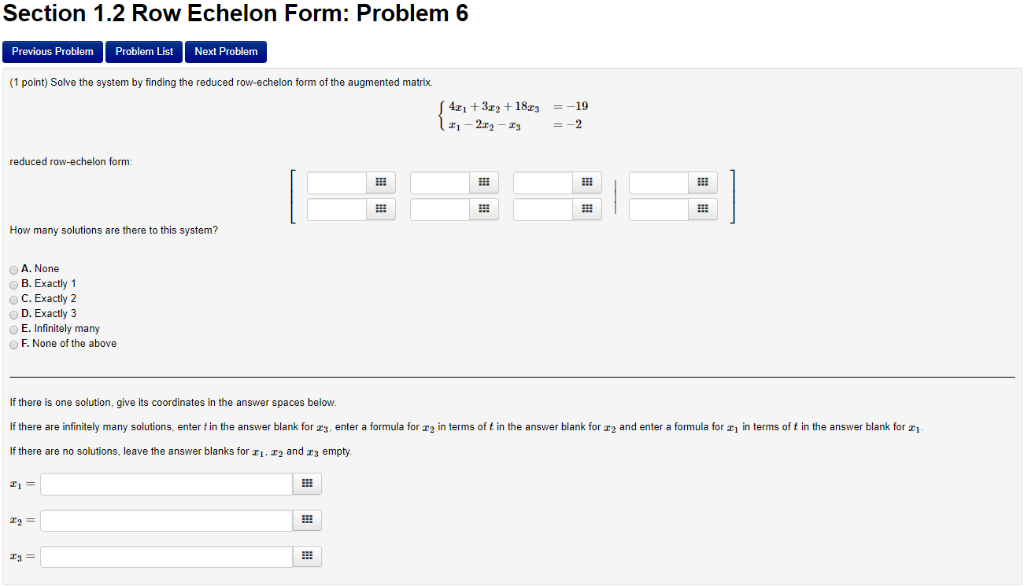Image resolution: width=1024 pixels, height=586 pixels.
Task: Click the editor icon on the top middle matrix cell
Action: click(x=484, y=182)
